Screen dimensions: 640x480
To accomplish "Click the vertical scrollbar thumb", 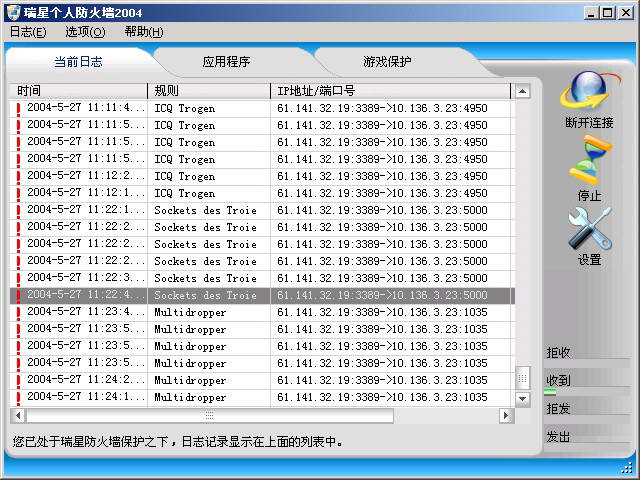I will point(523,378).
